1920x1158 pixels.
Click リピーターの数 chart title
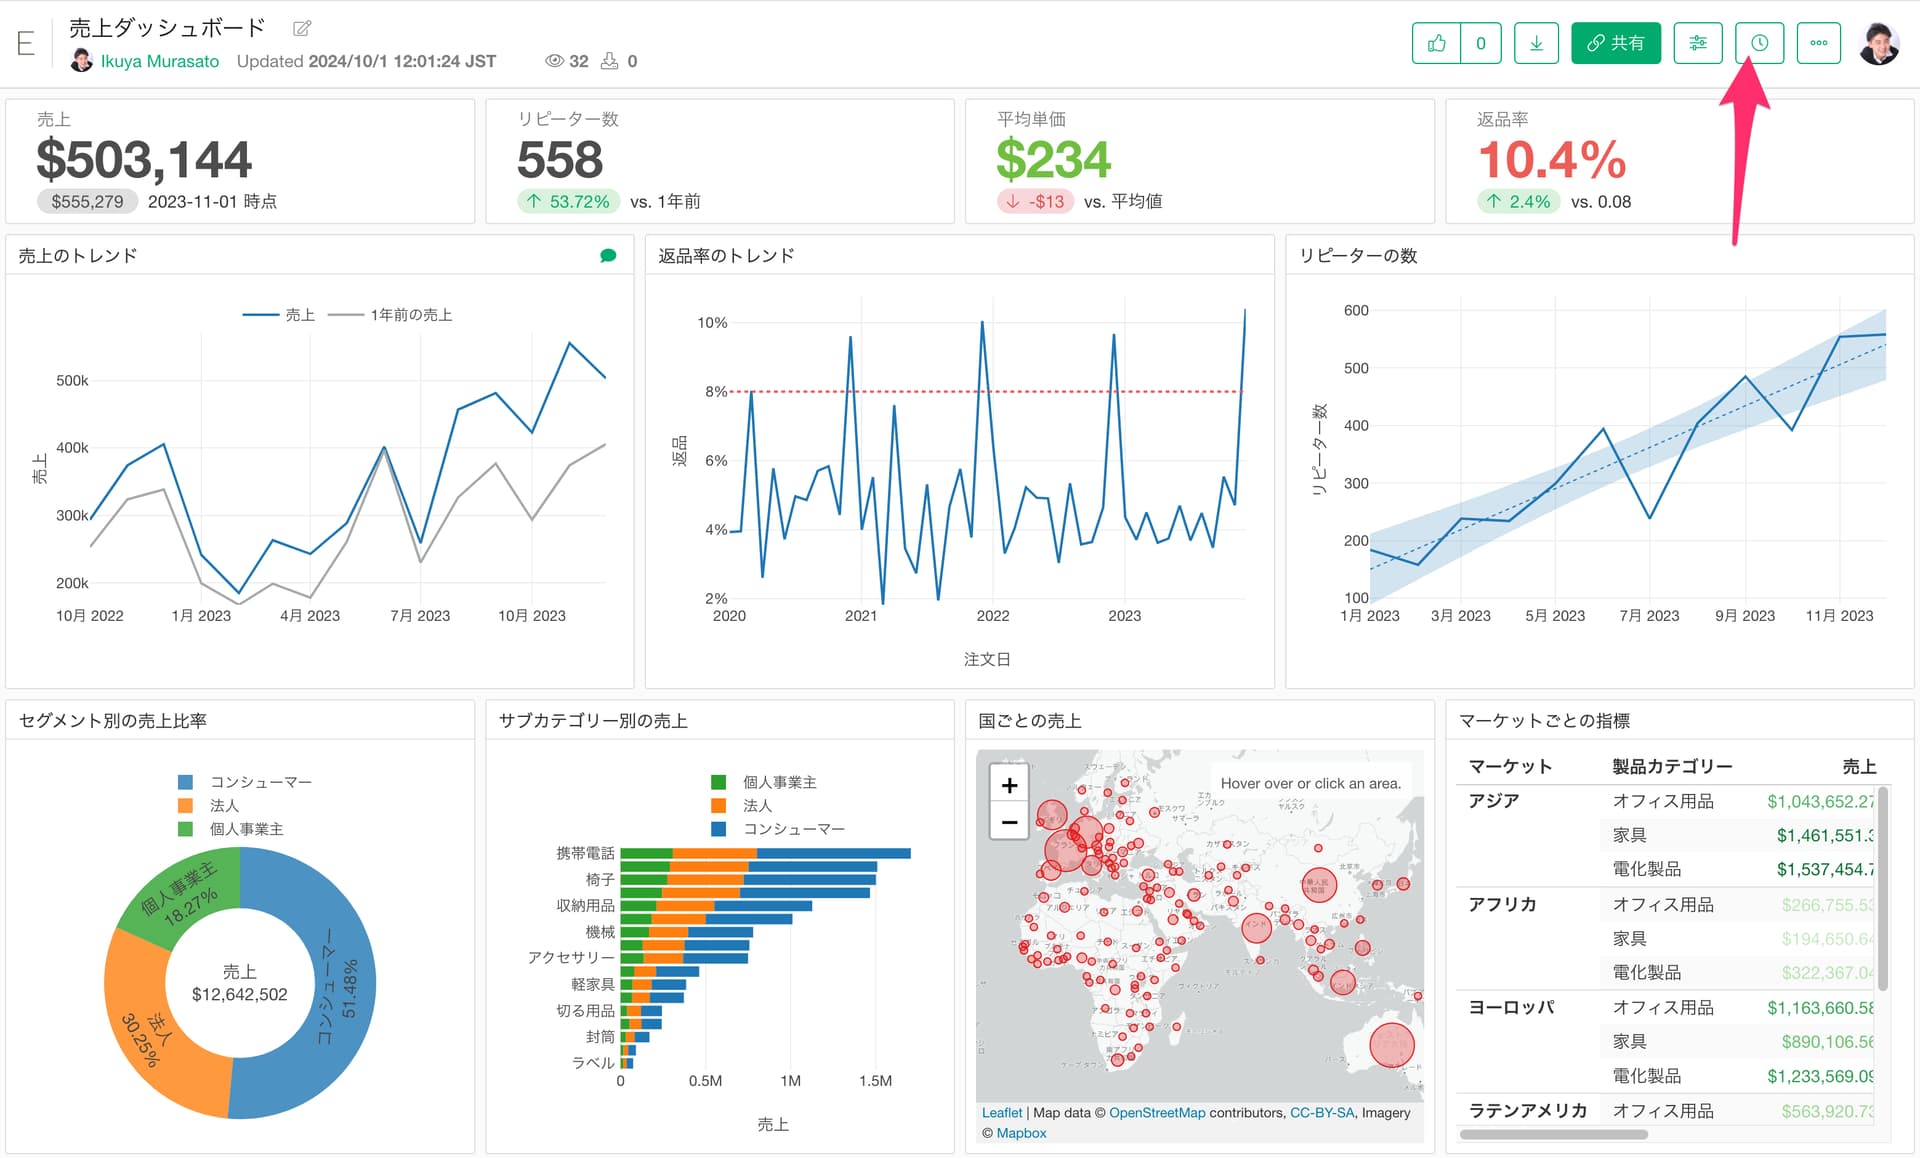click(x=1358, y=256)
